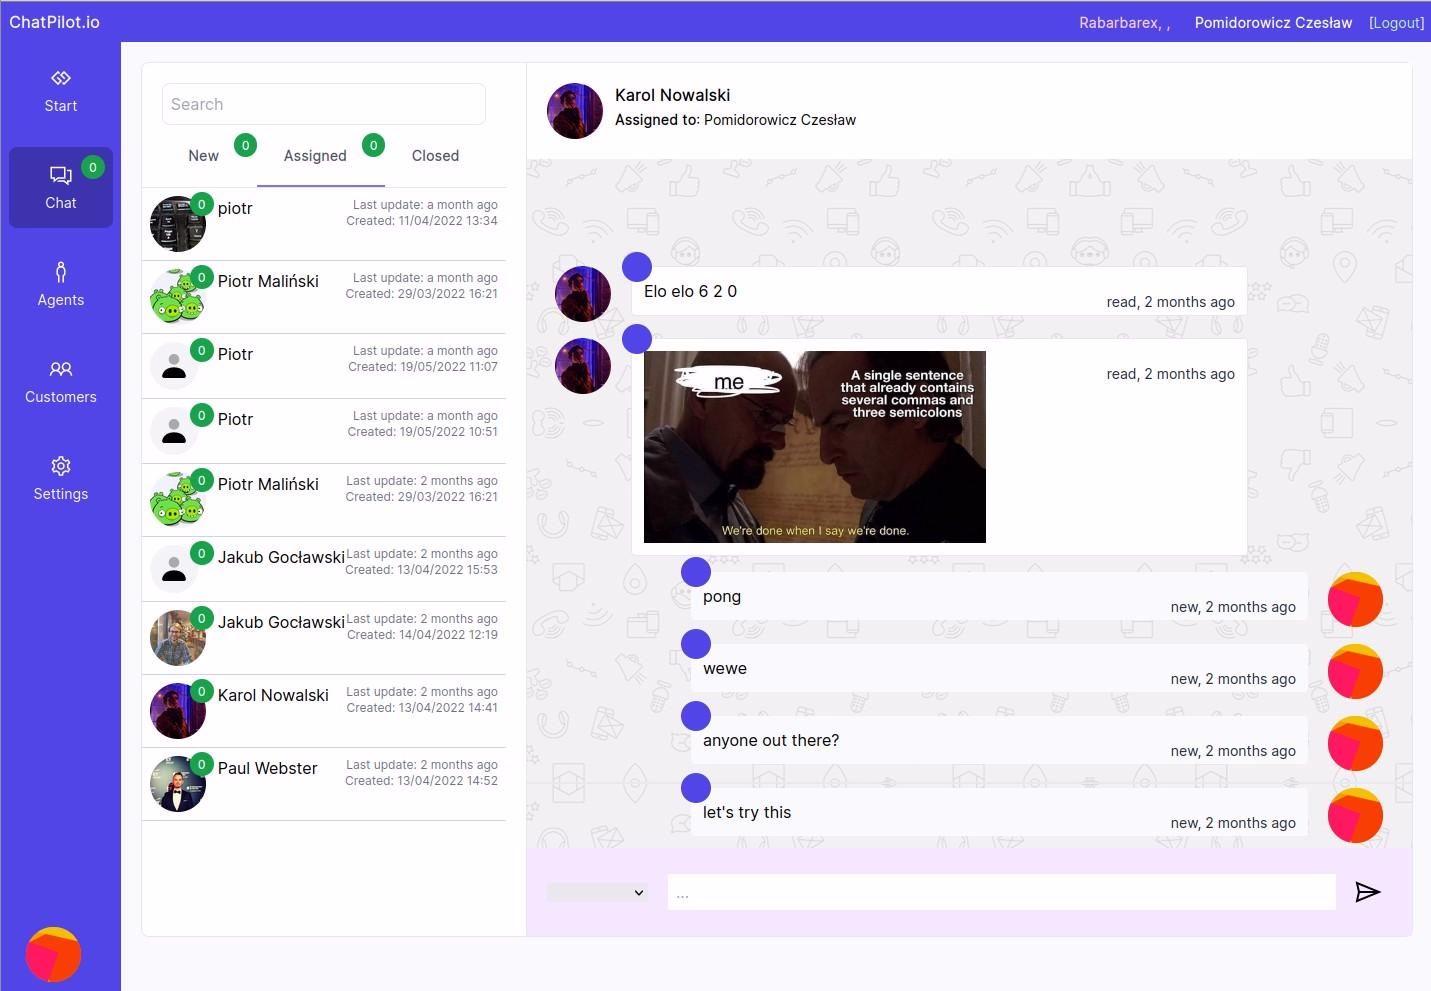Open Paul Webster's conversation
This screenshot has width=1431, height=991.
[324, 783]
